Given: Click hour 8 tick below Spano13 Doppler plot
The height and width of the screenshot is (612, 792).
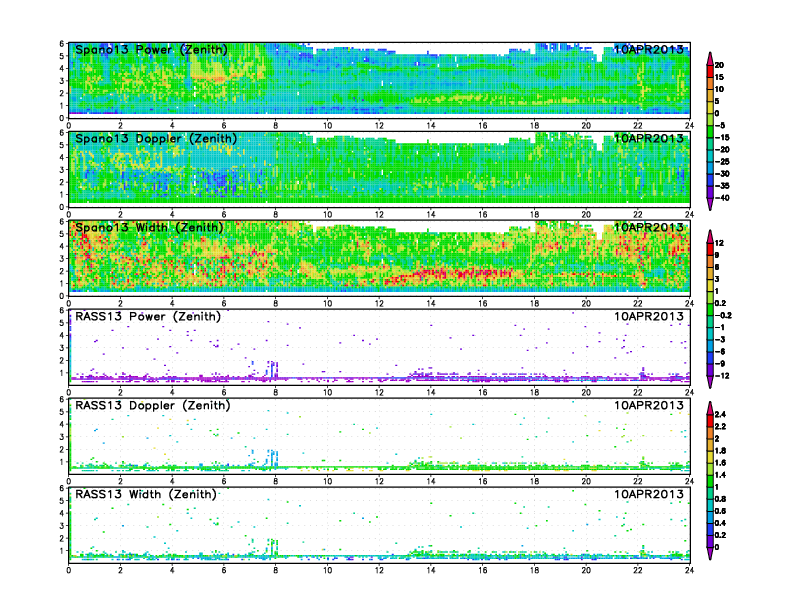Looking at the screenshot, I should click(x=275, y=215).
